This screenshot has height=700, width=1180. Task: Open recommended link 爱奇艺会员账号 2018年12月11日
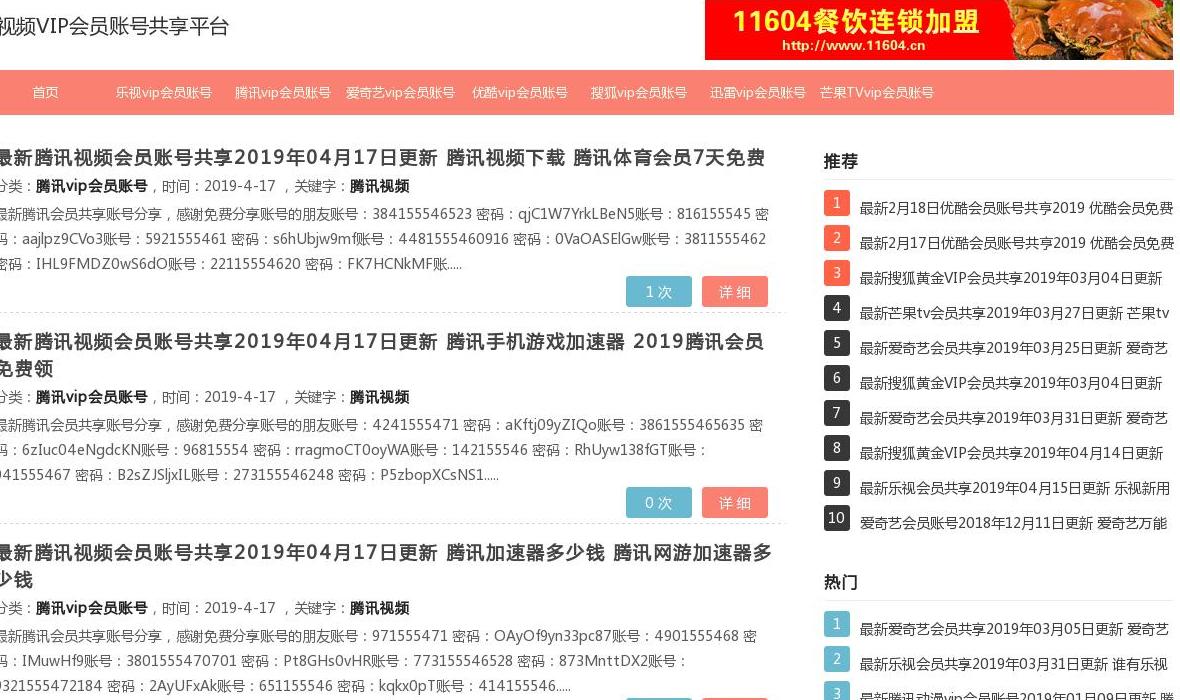(x=1013, y=523)
